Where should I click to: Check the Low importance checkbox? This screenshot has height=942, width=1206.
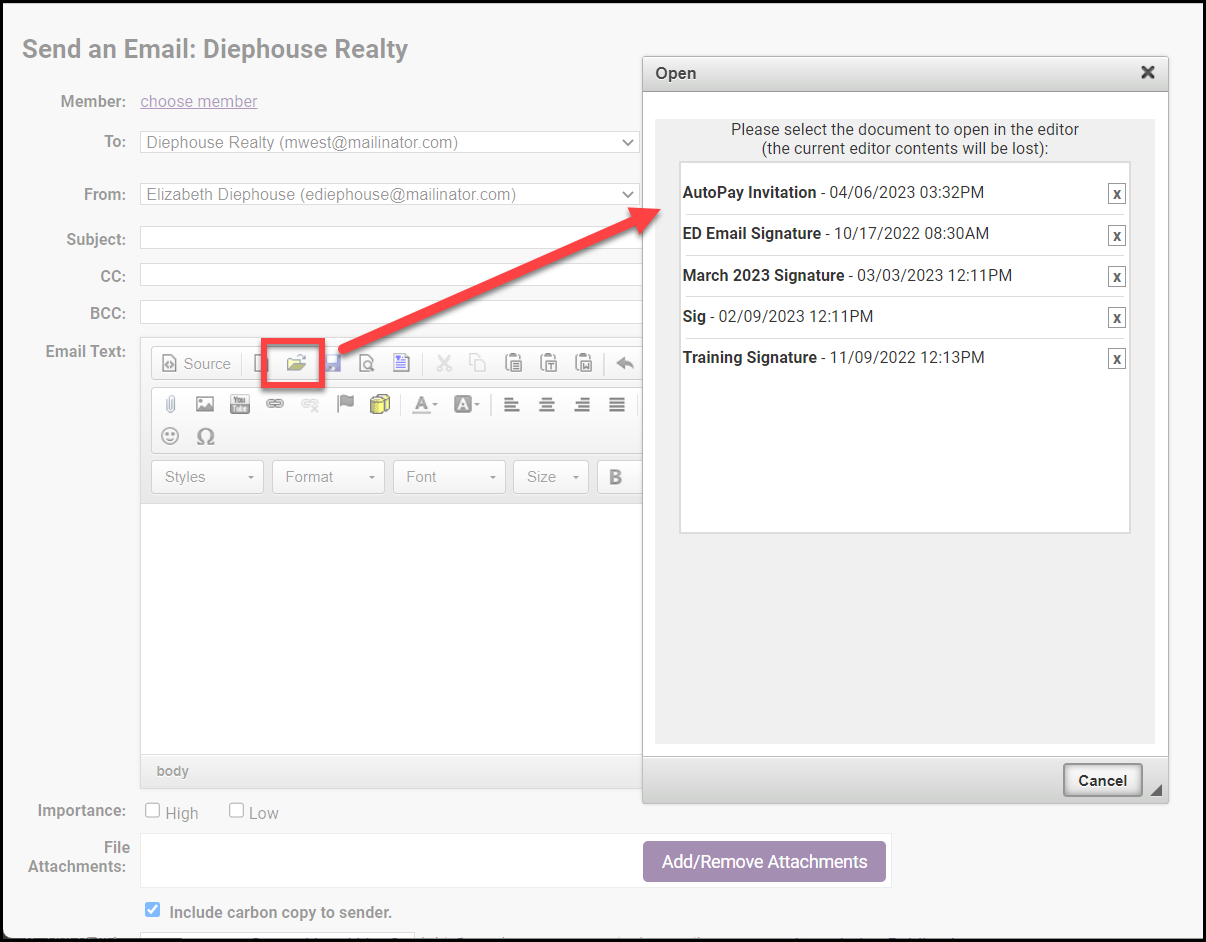click(x=236, y=811)
